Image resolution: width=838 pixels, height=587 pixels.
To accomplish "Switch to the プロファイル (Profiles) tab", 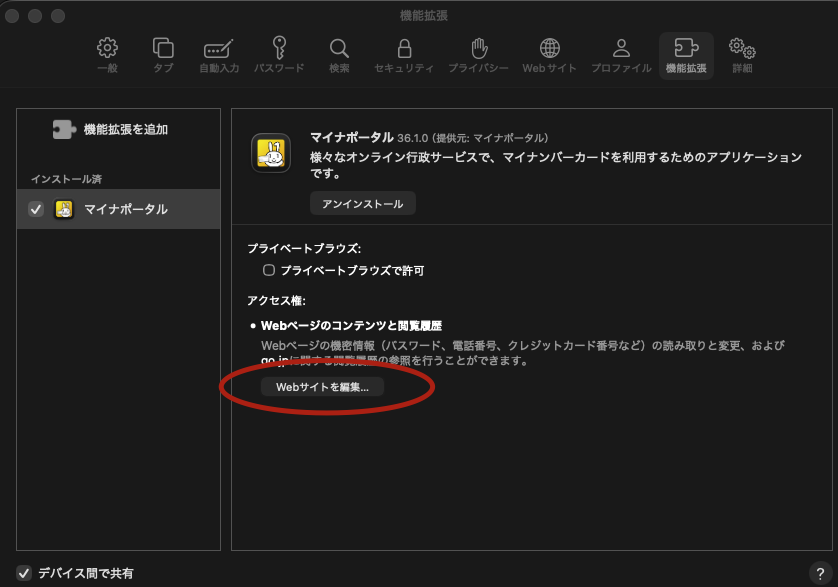I will 621,56.
